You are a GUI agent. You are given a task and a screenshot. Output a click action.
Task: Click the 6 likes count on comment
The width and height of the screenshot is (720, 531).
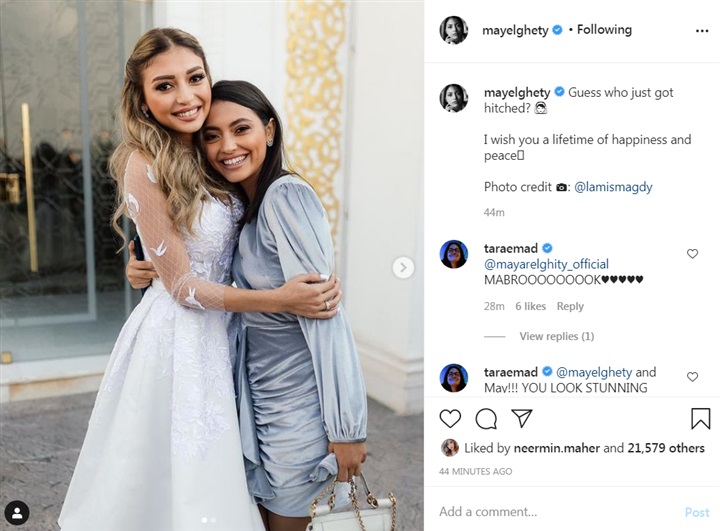pos(531,306)
